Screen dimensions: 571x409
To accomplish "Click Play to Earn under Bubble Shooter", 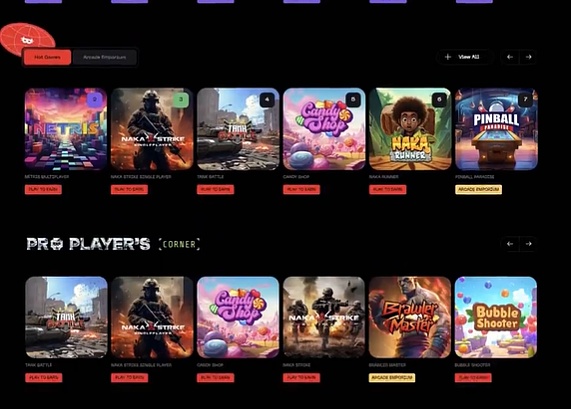I will (473, 378).
